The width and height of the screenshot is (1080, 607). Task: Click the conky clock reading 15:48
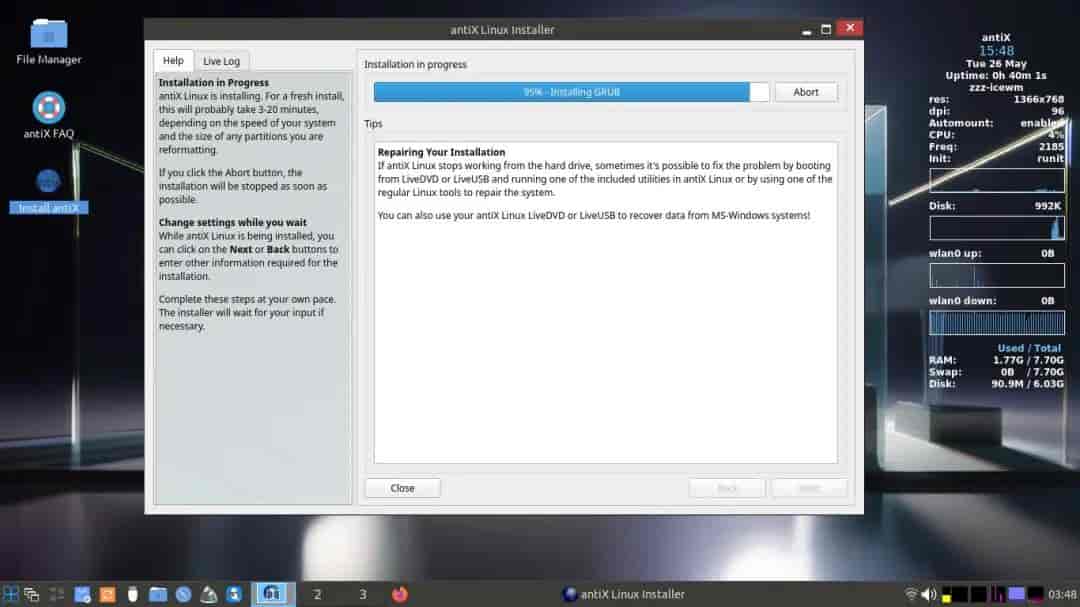pos(996,50)
